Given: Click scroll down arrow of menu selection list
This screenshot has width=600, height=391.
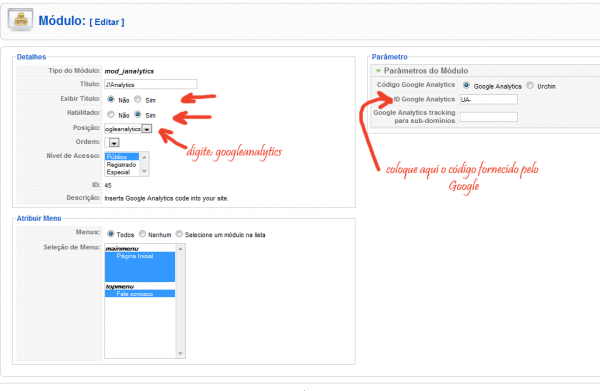Looking at the screenshot, I should click(180, 354).
